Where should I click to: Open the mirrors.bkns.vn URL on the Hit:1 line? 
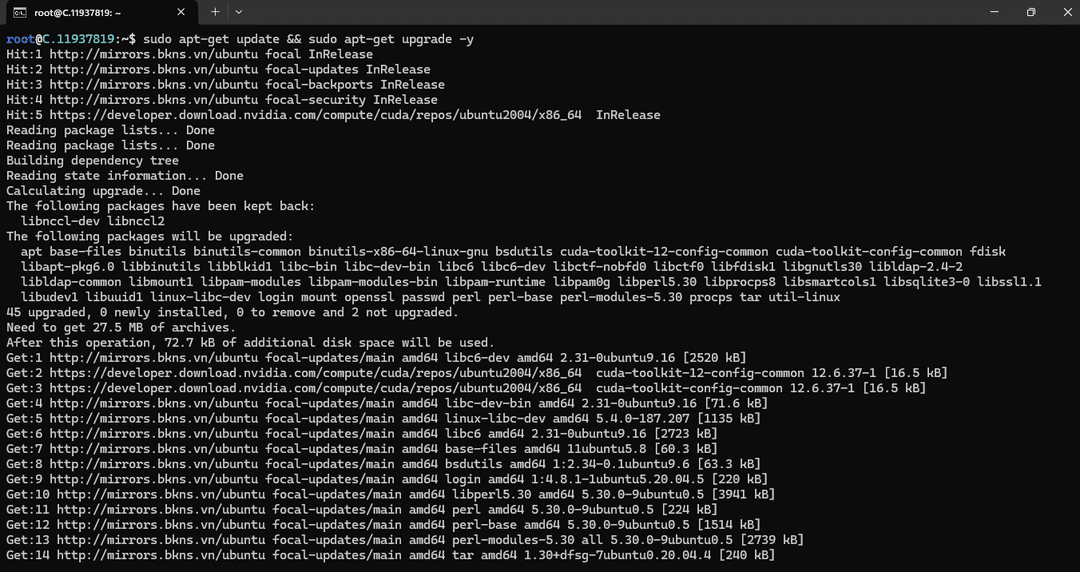tap(154, 54)
